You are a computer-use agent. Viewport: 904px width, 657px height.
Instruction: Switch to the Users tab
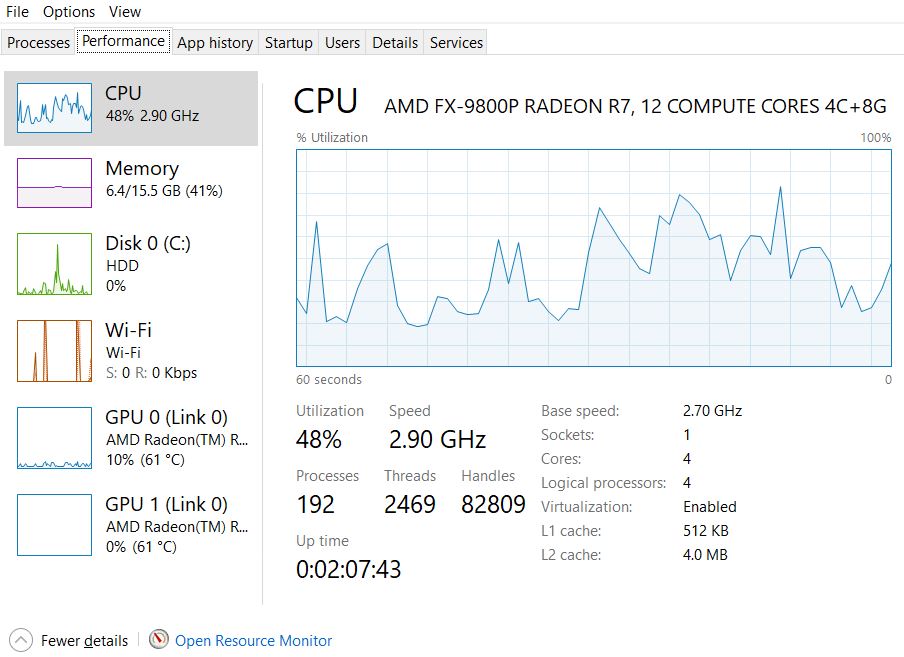(x=342, y=43)
